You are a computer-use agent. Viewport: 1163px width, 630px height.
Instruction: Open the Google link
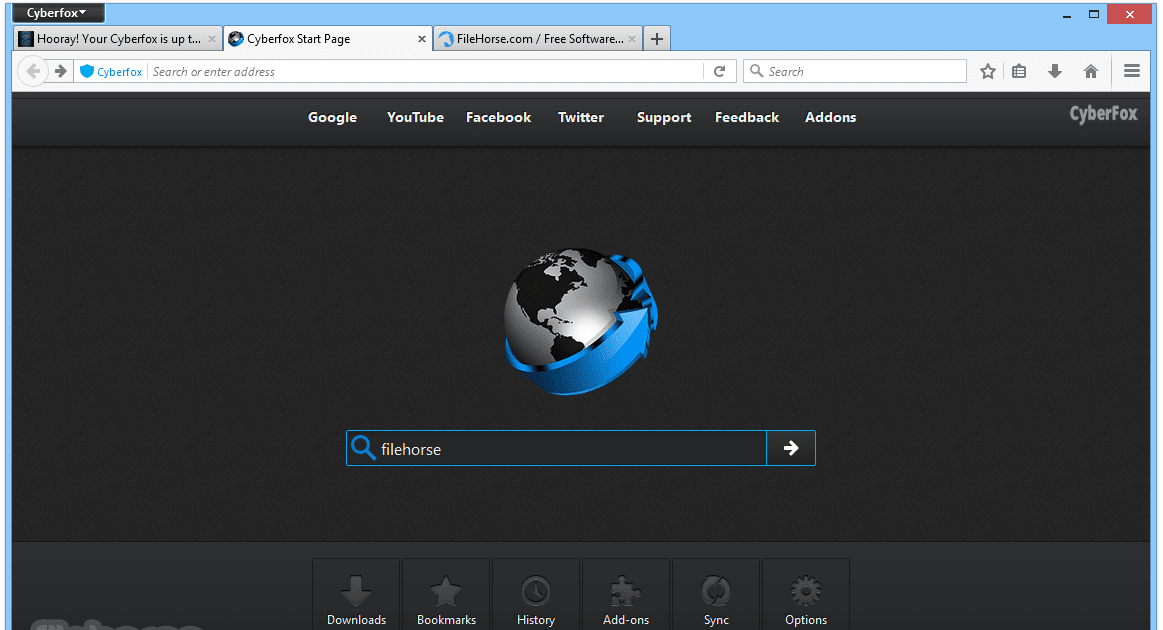(x=332, y=117)
